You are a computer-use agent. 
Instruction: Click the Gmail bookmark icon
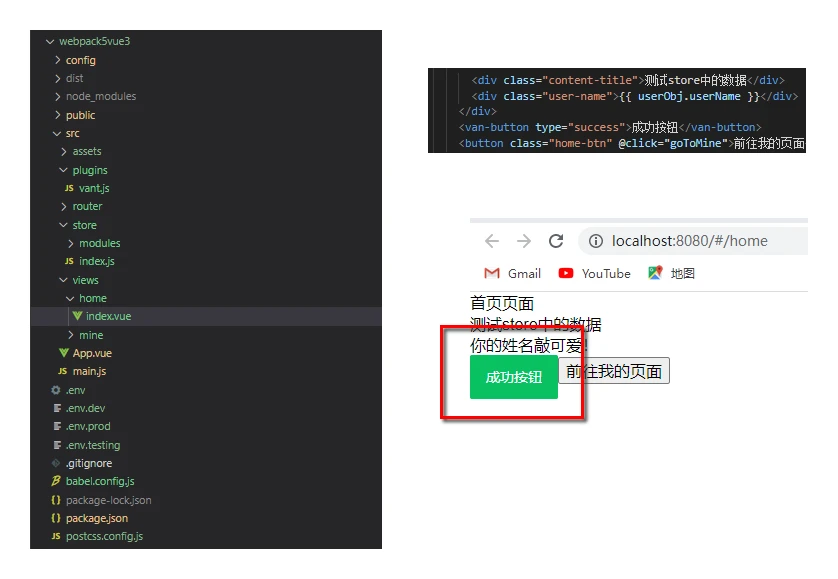[x=492, y=273]
